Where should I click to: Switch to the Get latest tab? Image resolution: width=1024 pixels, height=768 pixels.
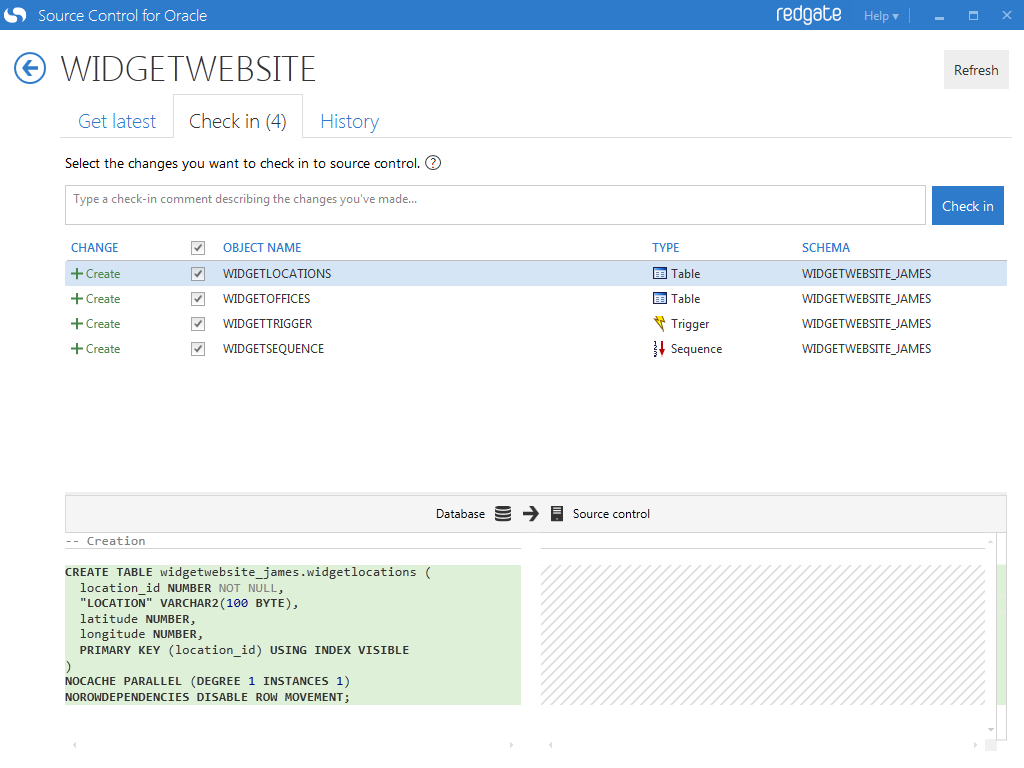pos(117,121)
